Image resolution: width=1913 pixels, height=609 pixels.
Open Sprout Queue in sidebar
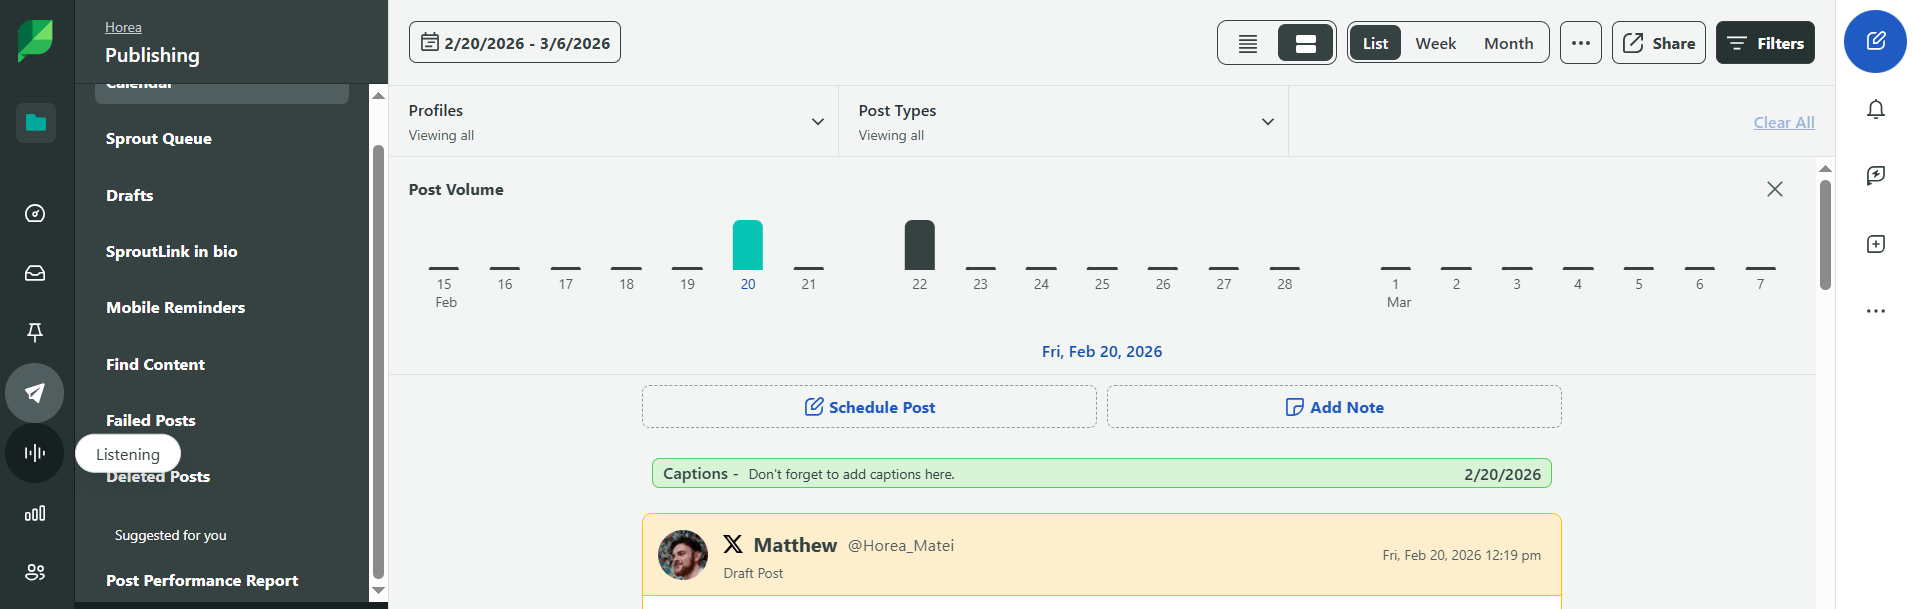coord(159,138)
